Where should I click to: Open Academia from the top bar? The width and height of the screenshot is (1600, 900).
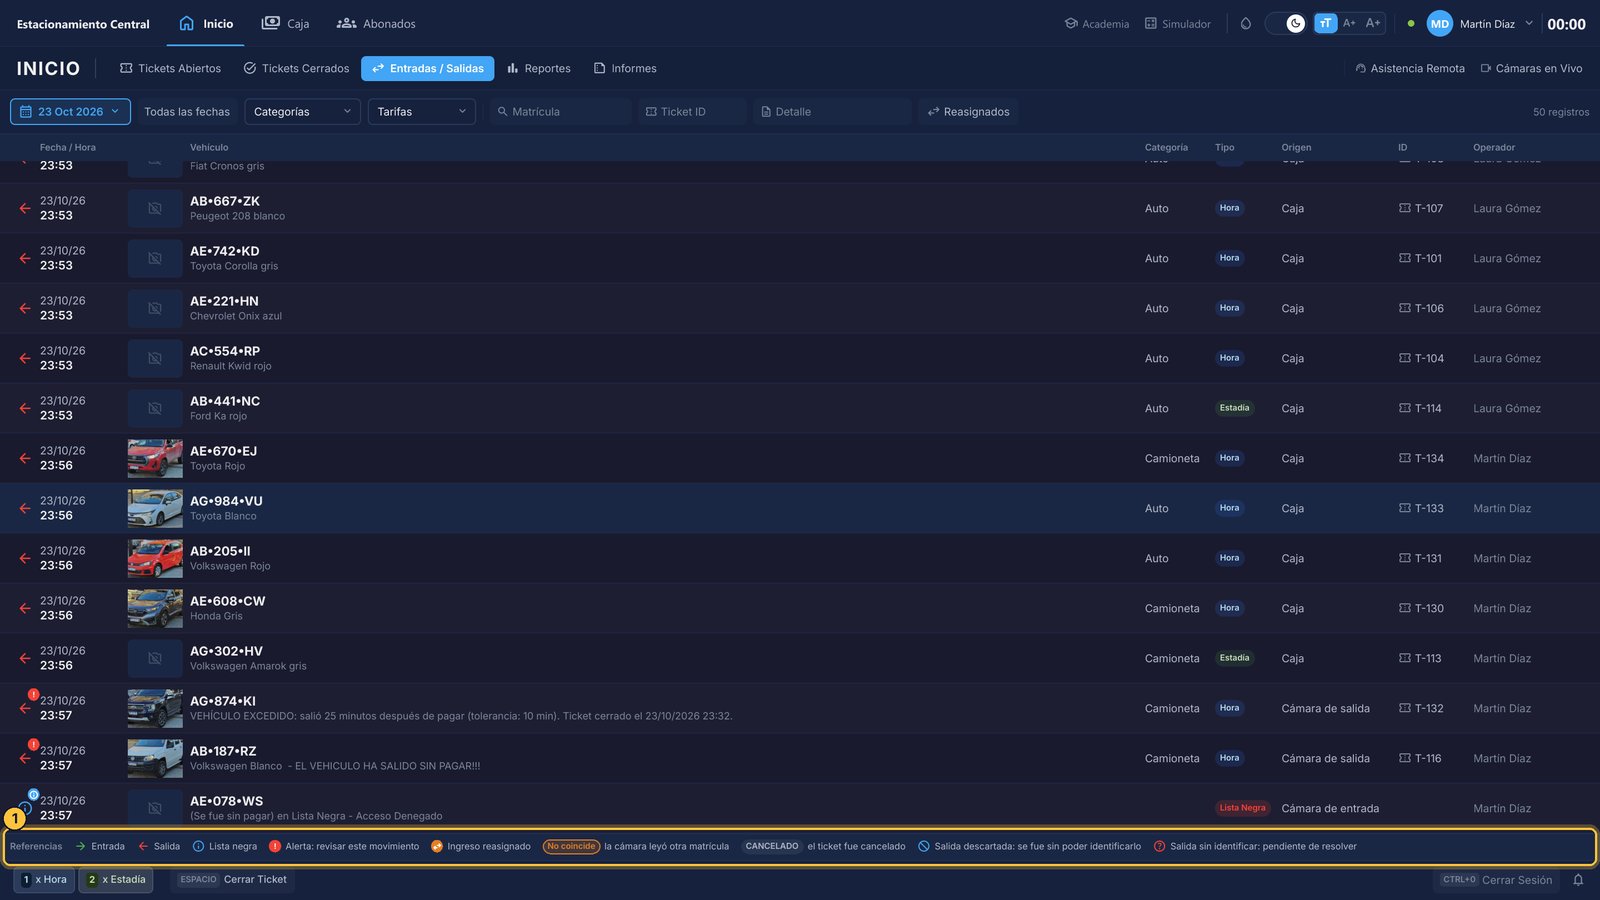pos(1097,23)
